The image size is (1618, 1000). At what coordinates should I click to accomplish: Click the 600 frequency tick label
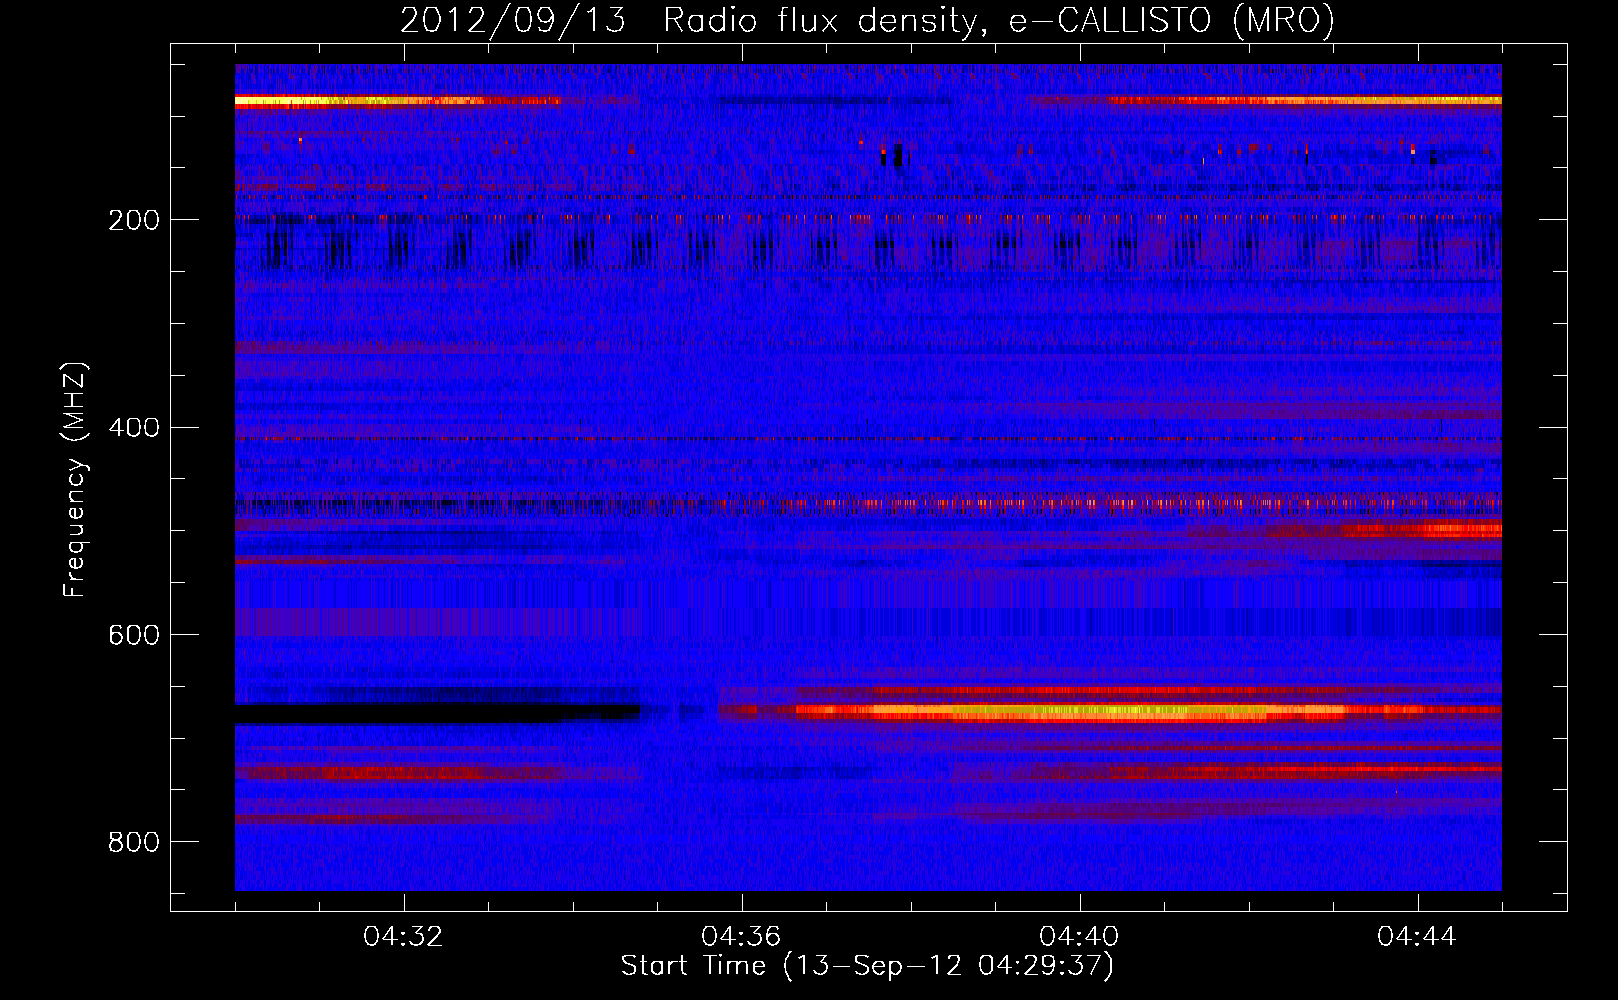coord(134,635)
